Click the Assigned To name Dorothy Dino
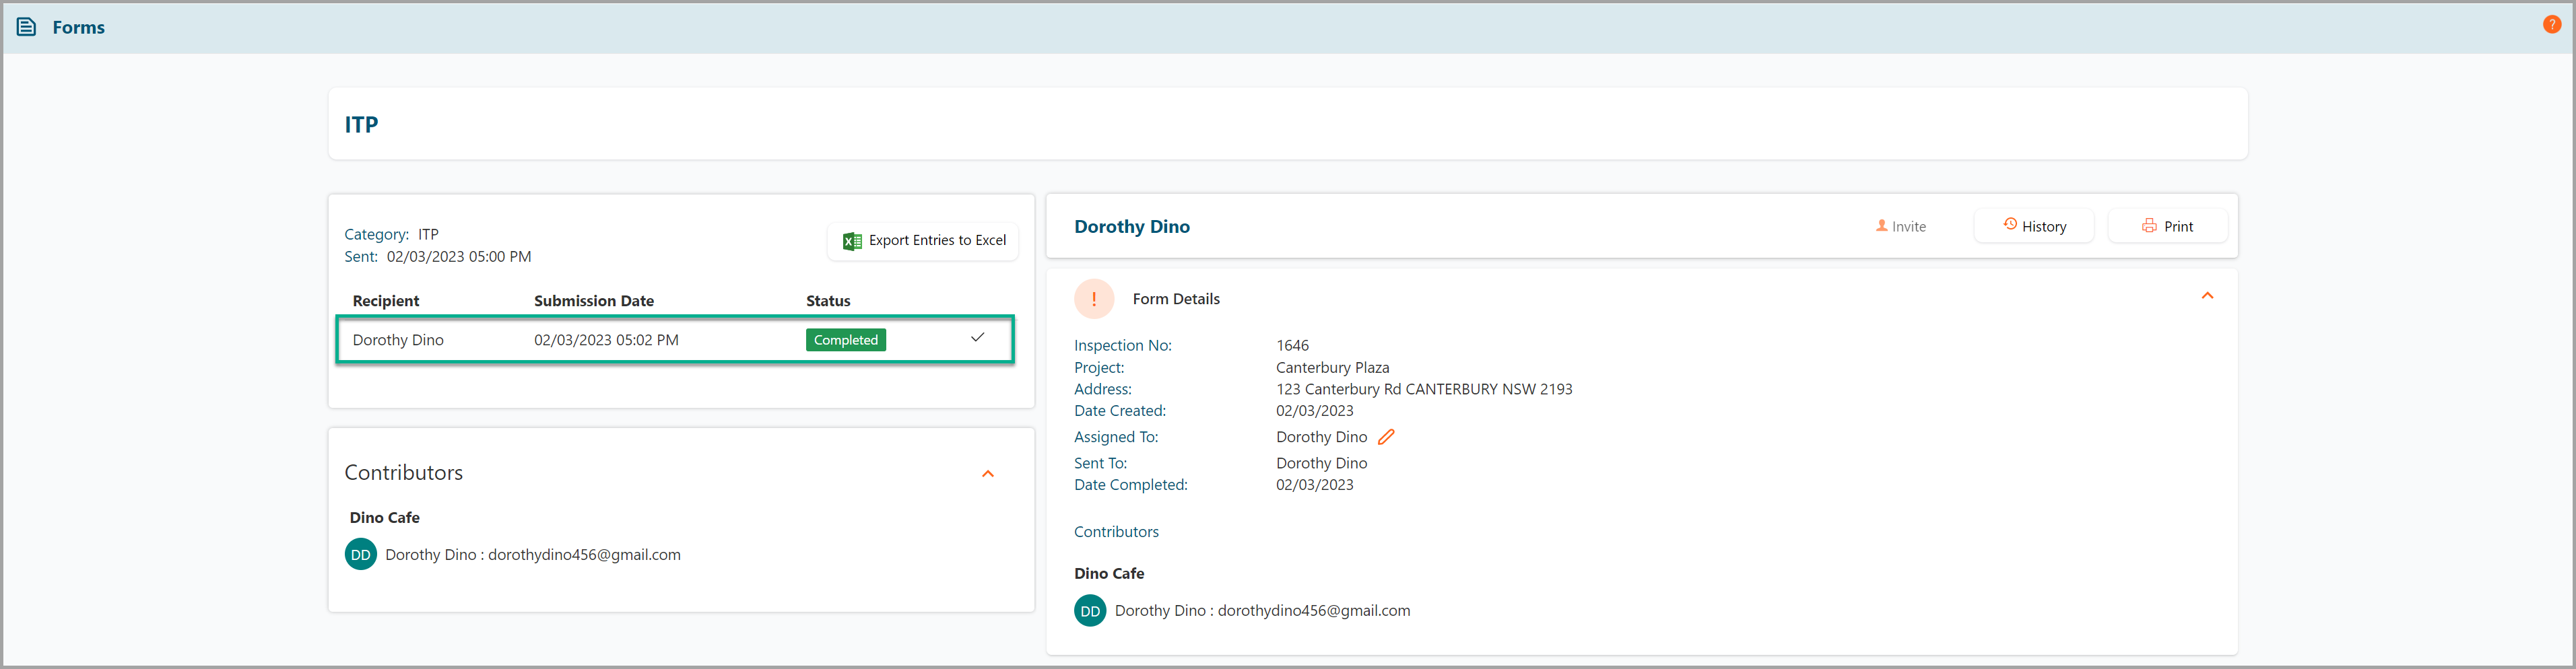The width and height of the screenshot is (2576, 669). (1321, 437)
